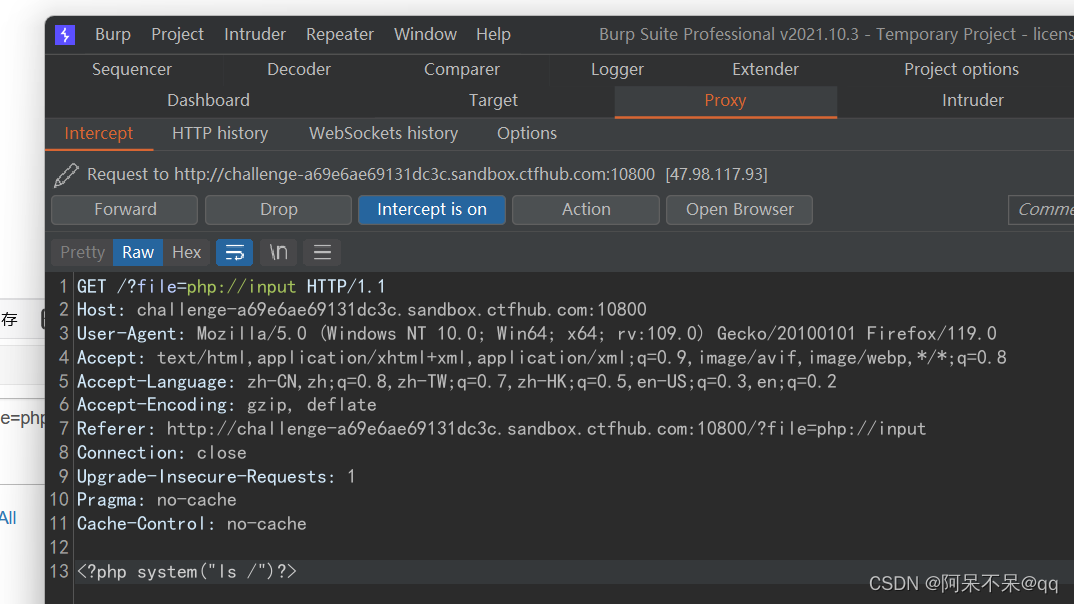Screen dimensions: 1074x604
Task: Click the Accept: text/html header line
Action: point(541,357)
